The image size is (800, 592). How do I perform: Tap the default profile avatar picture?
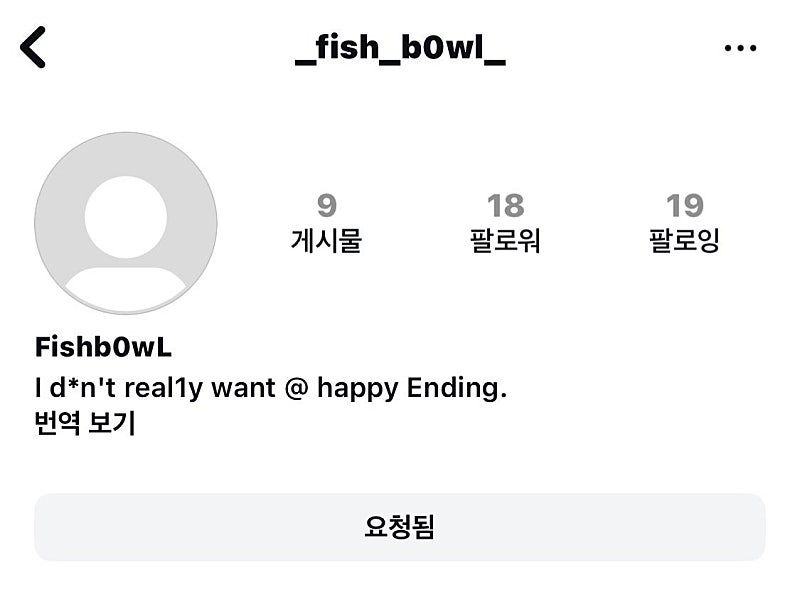(126, 224)
